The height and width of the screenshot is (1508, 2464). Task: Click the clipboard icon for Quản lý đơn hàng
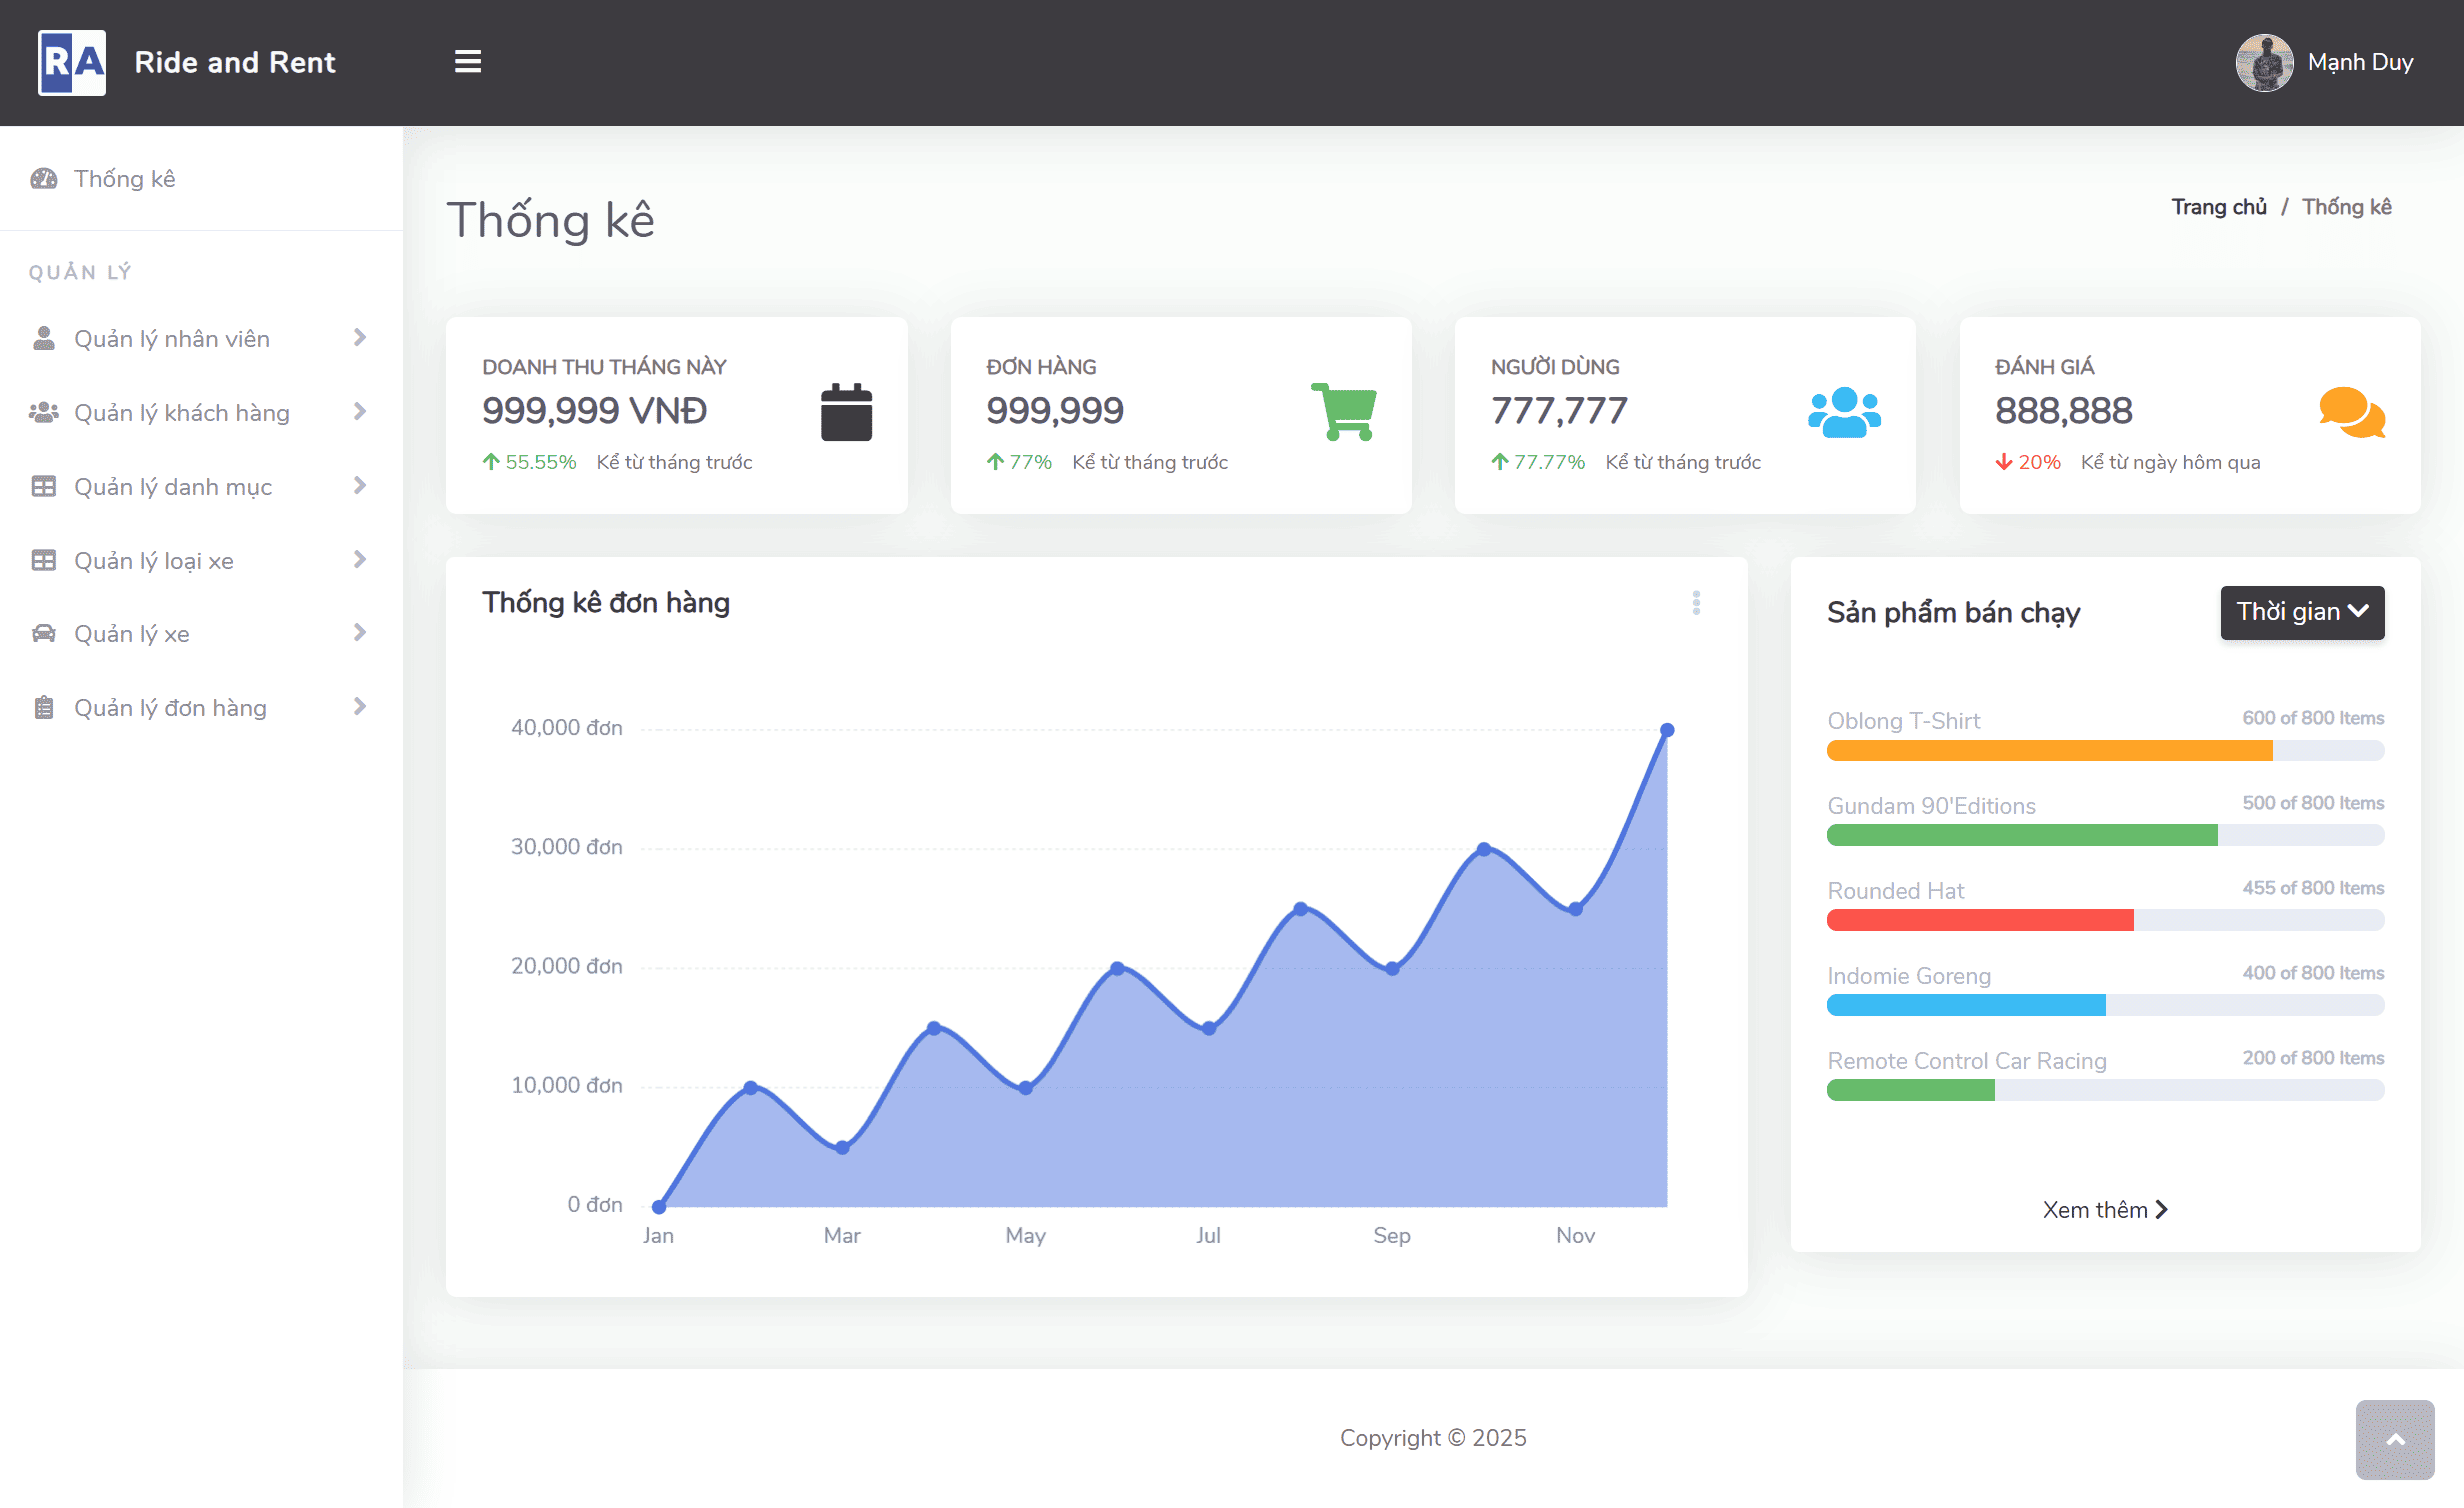pyautogui.click(x=43, y=707)
